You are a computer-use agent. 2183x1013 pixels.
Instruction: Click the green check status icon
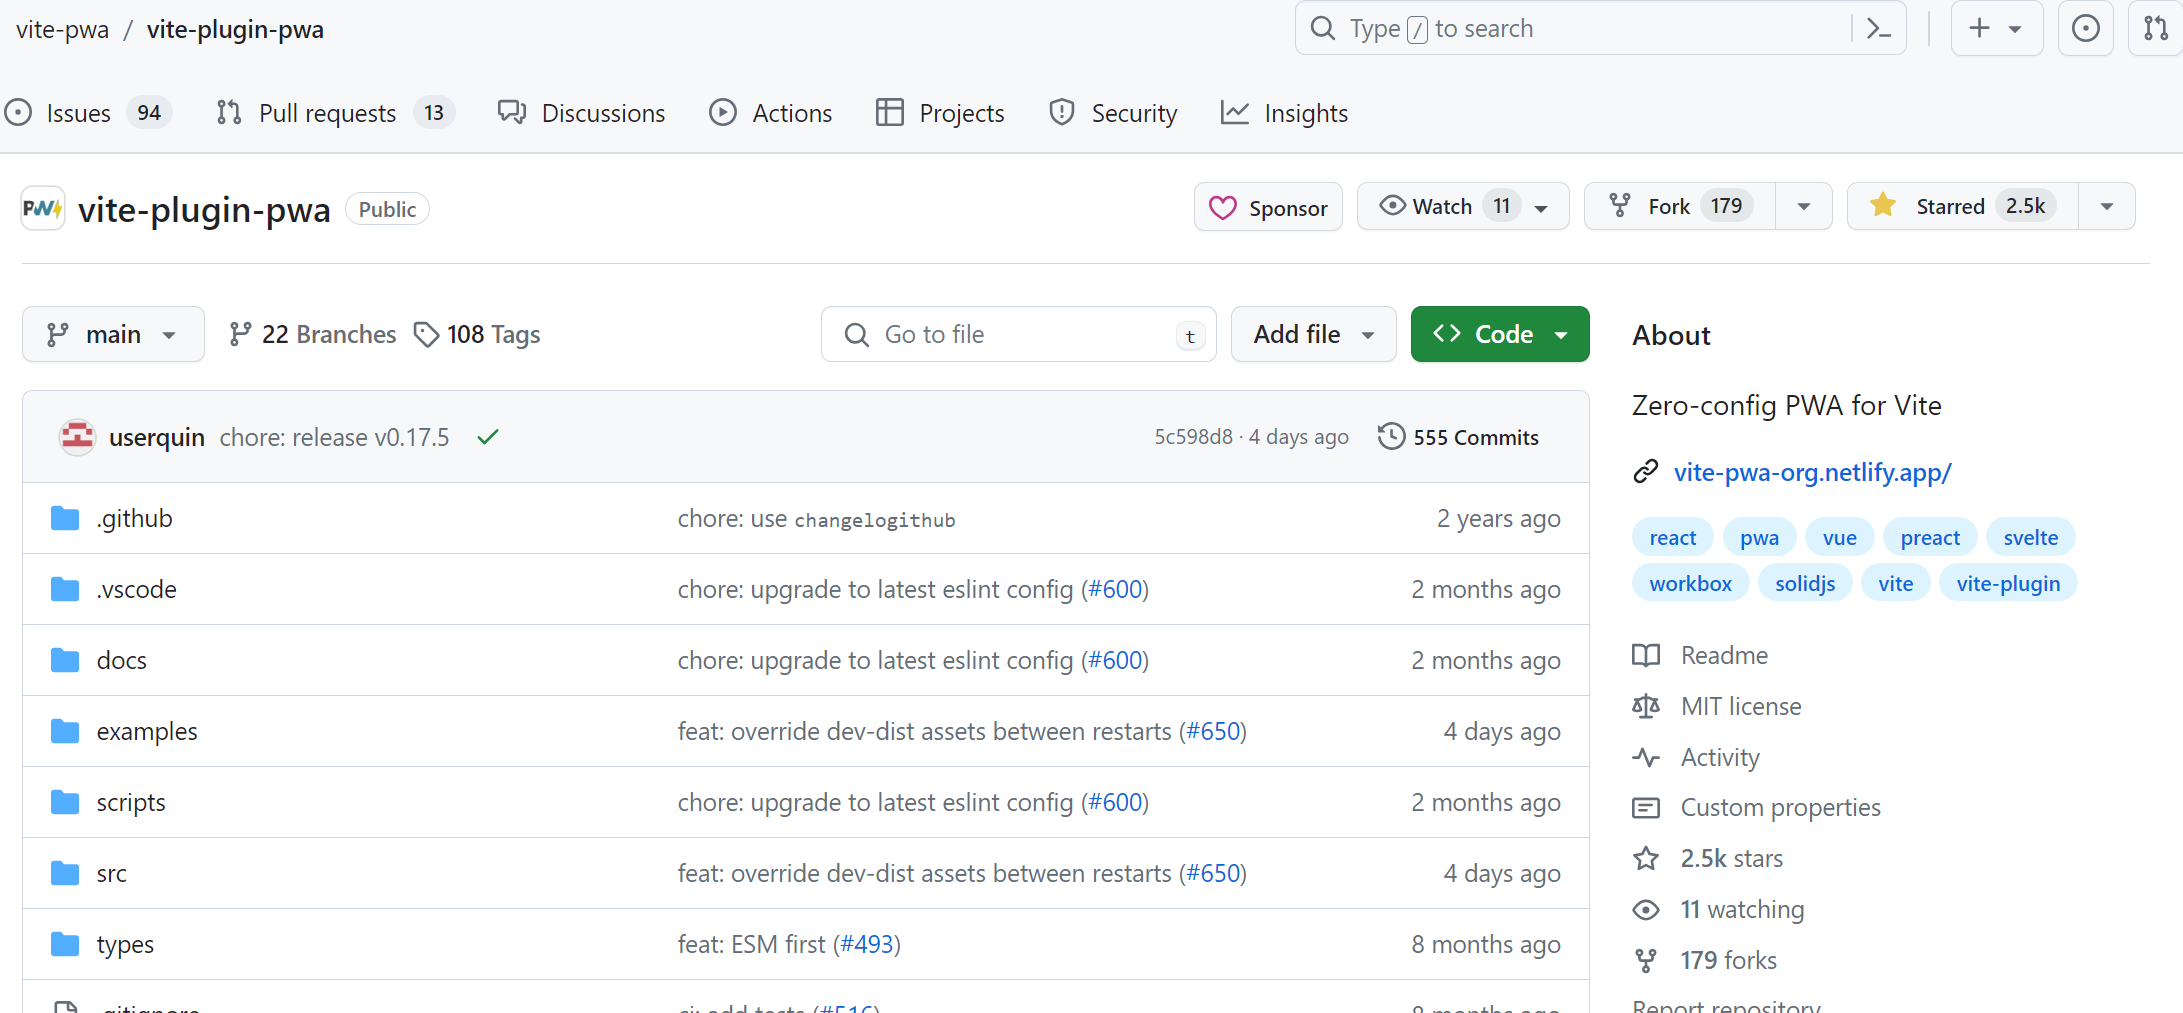488,437
